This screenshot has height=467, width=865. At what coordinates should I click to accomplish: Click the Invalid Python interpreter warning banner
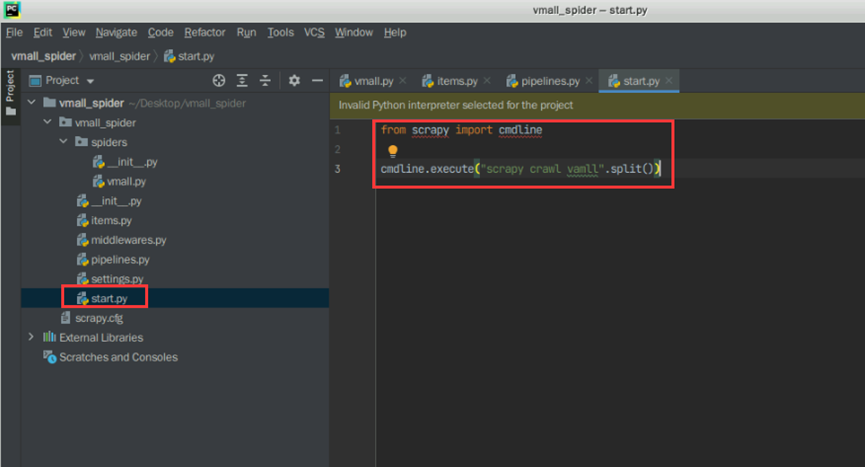(597, 105)
